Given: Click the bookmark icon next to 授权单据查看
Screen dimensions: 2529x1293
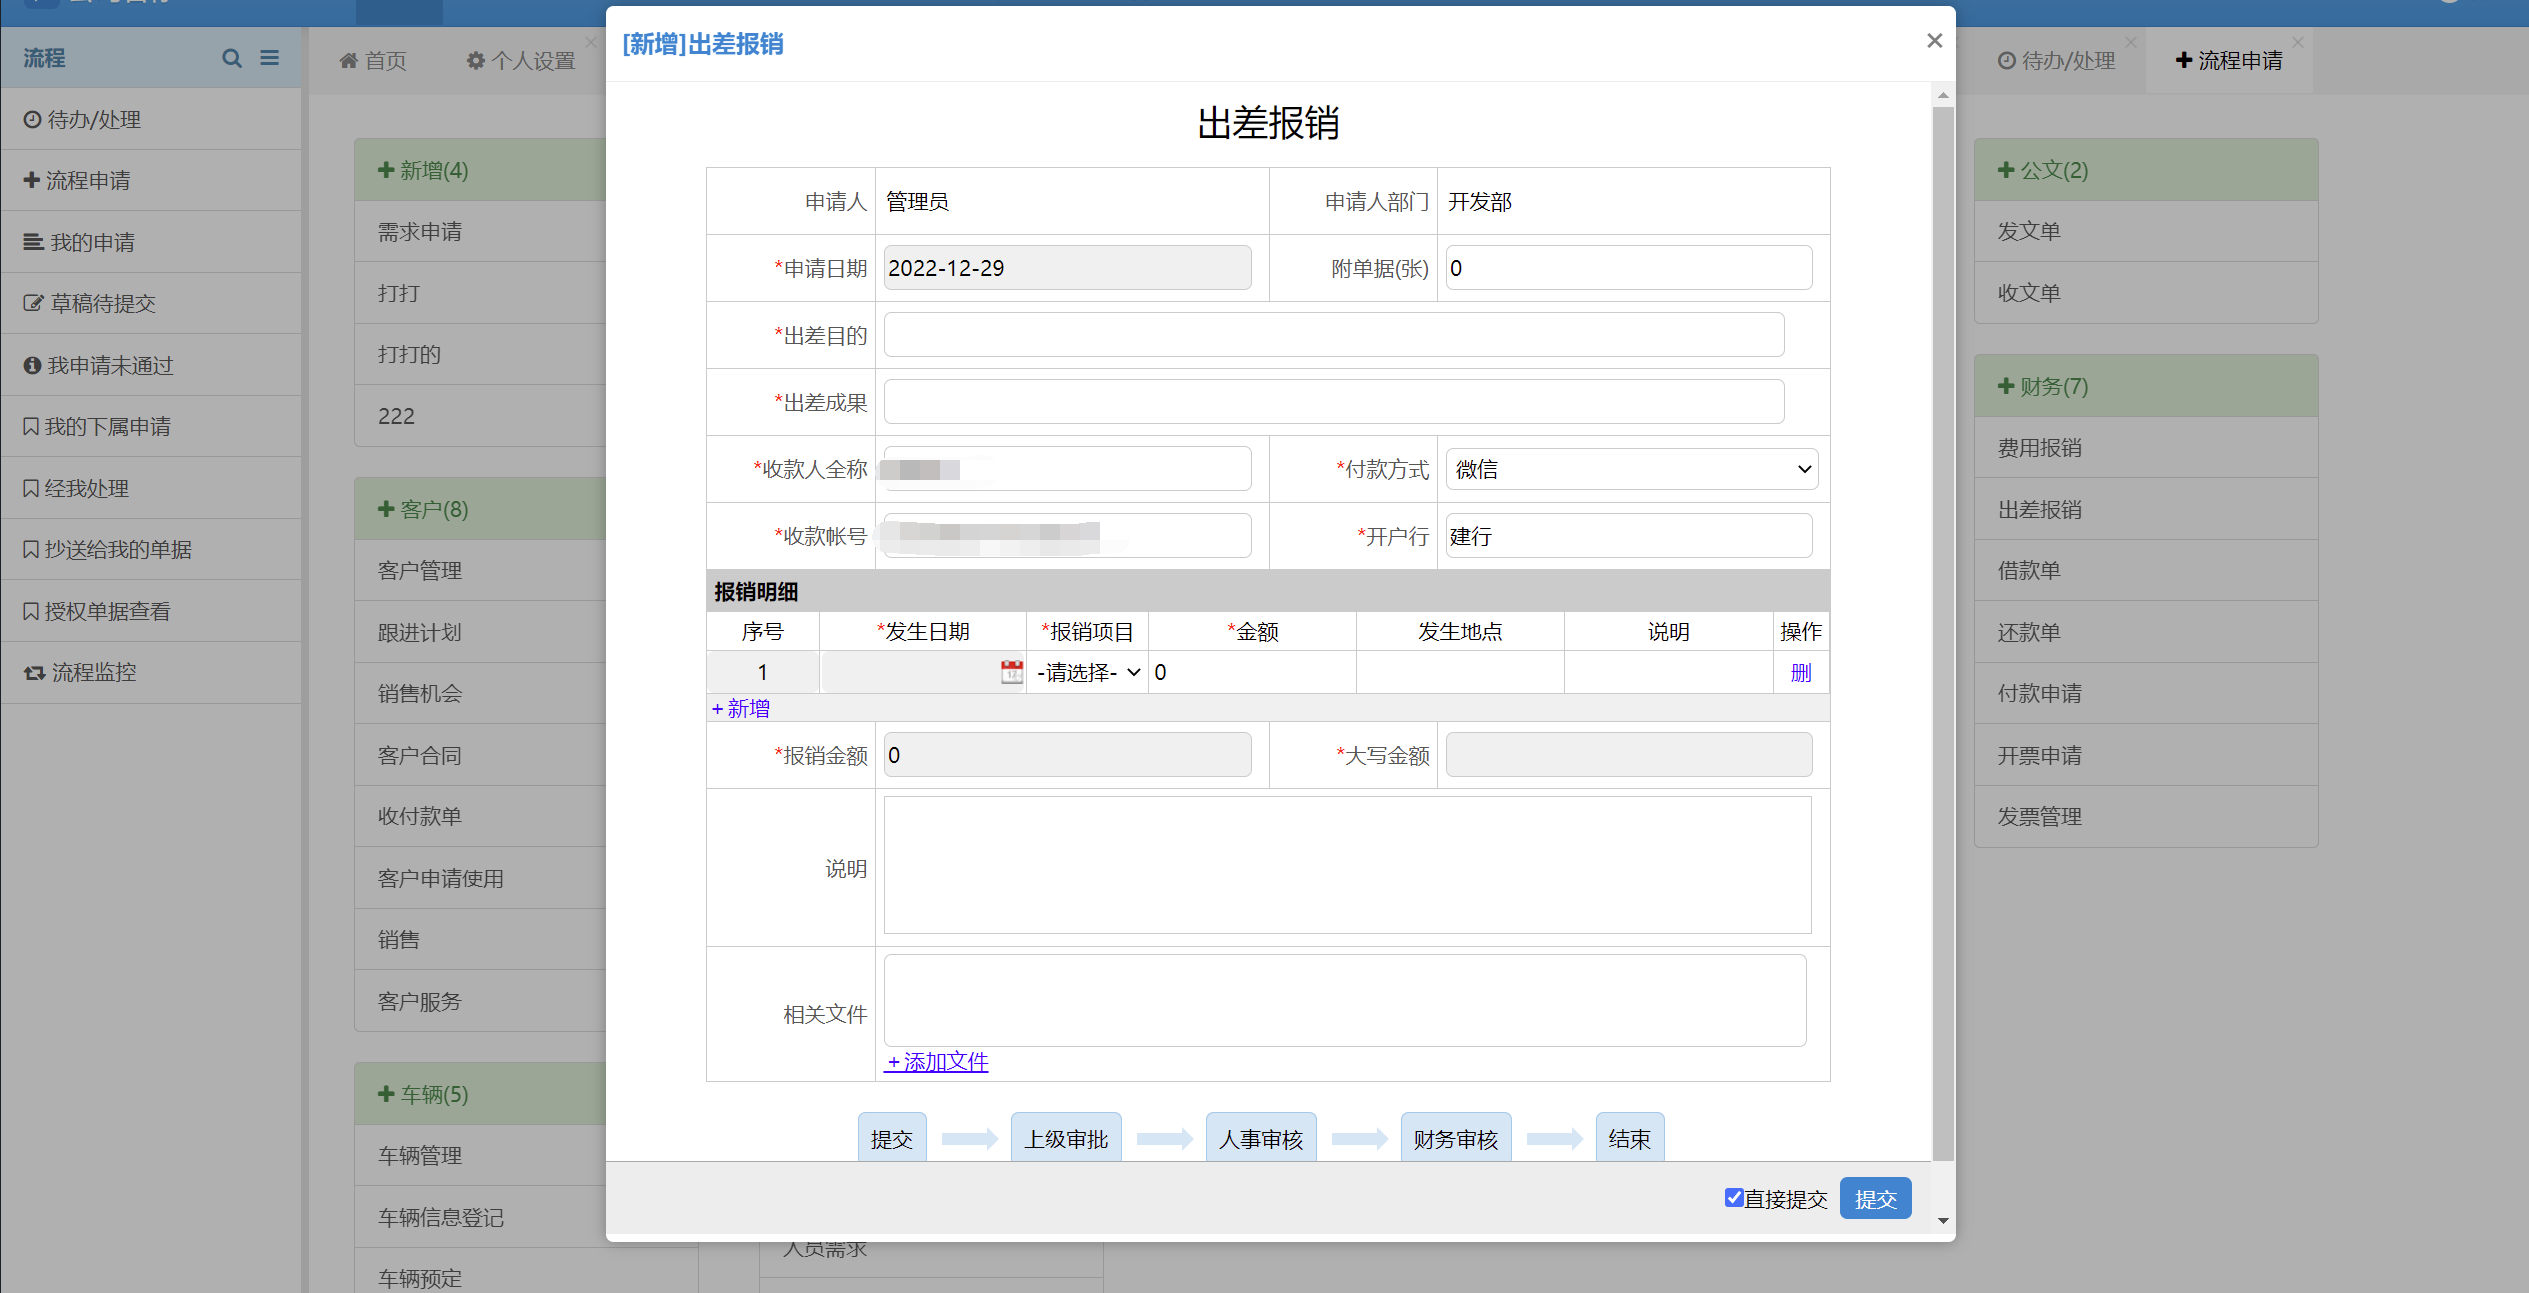Looking at the screenshot, I should coord(31,612).
